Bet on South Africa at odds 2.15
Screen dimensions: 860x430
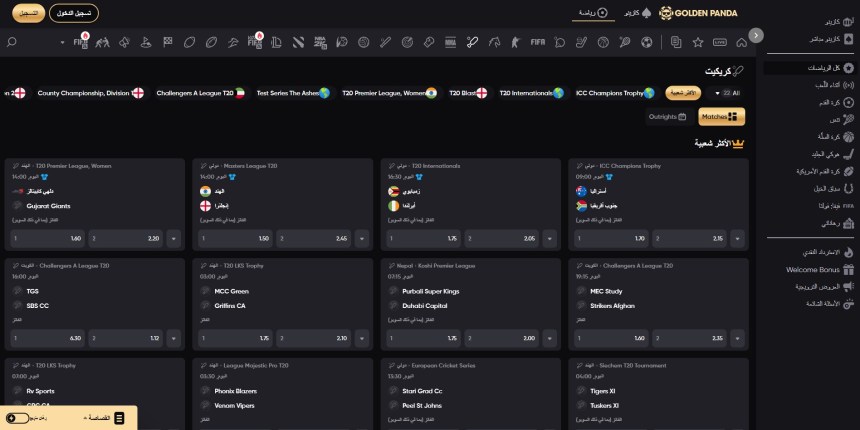[689, 239]
